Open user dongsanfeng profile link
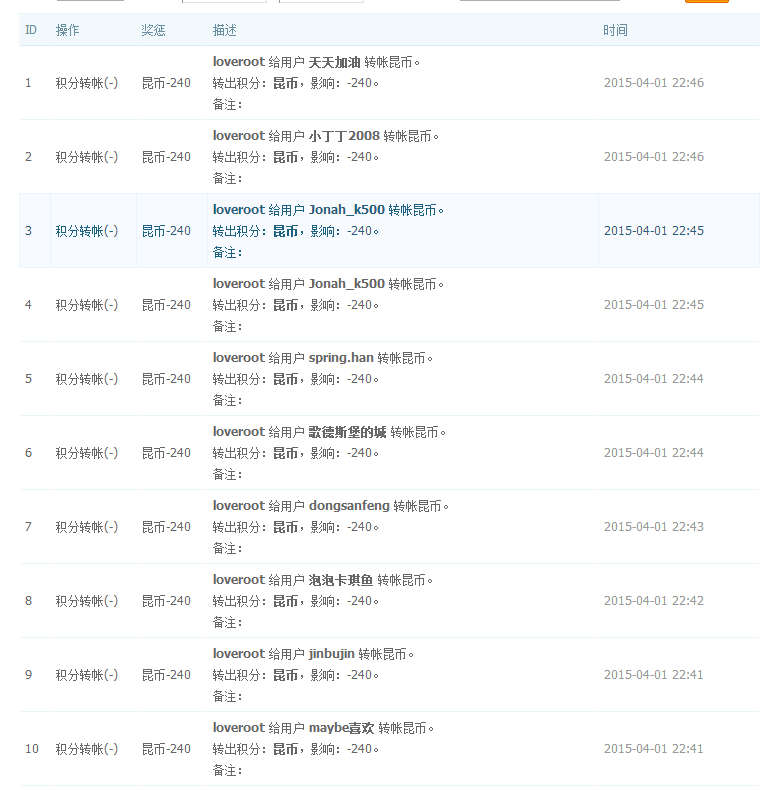This screenshot has width=780, height=790. [349, 506]
